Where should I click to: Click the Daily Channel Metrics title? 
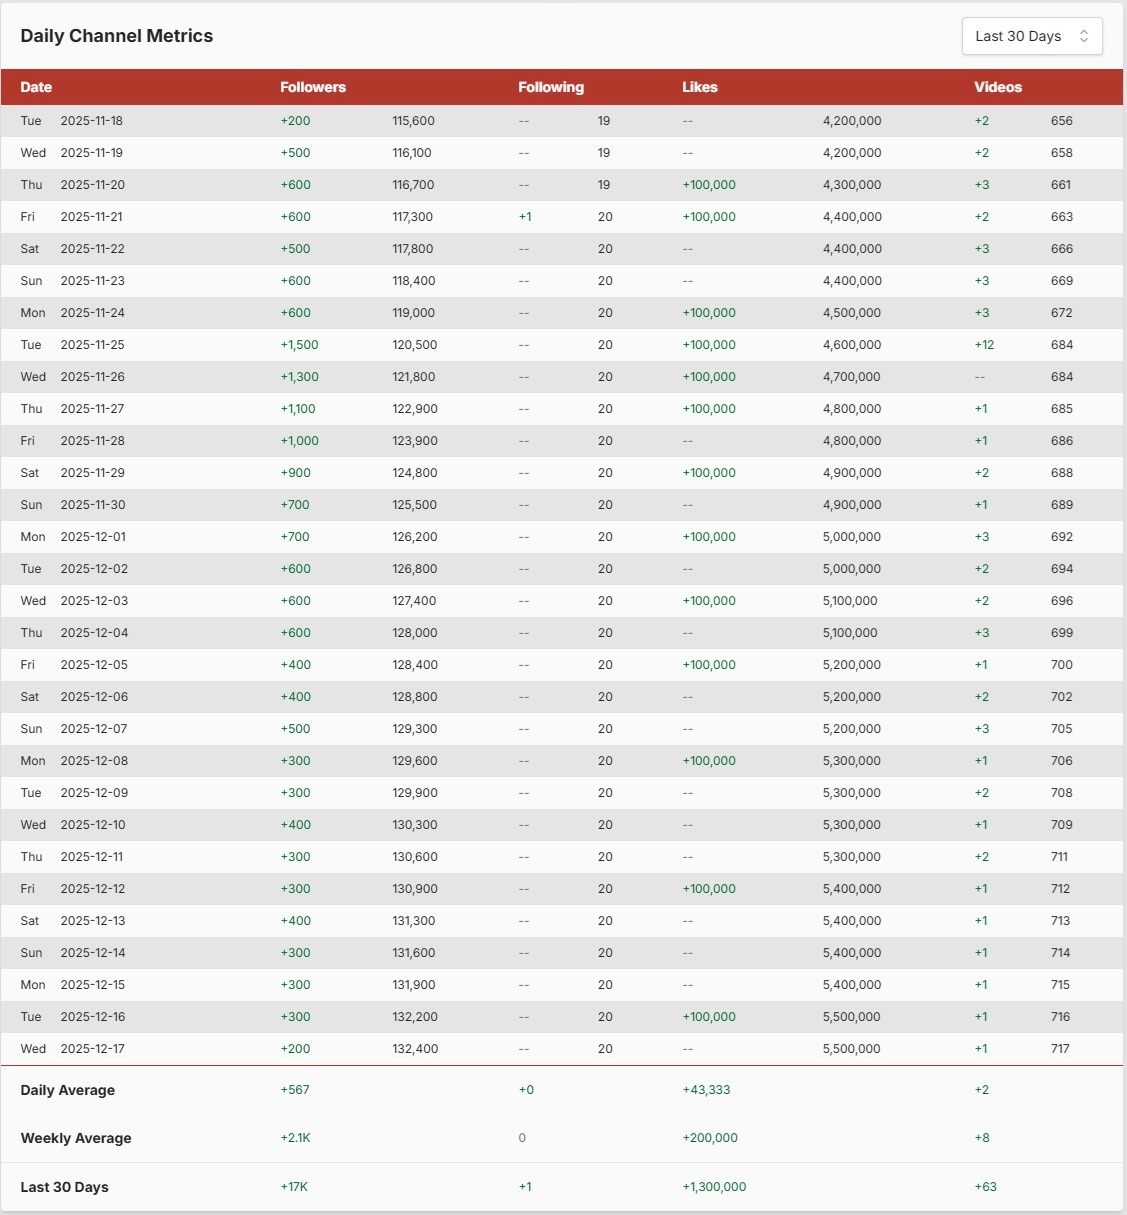click(x=116, y=36)
